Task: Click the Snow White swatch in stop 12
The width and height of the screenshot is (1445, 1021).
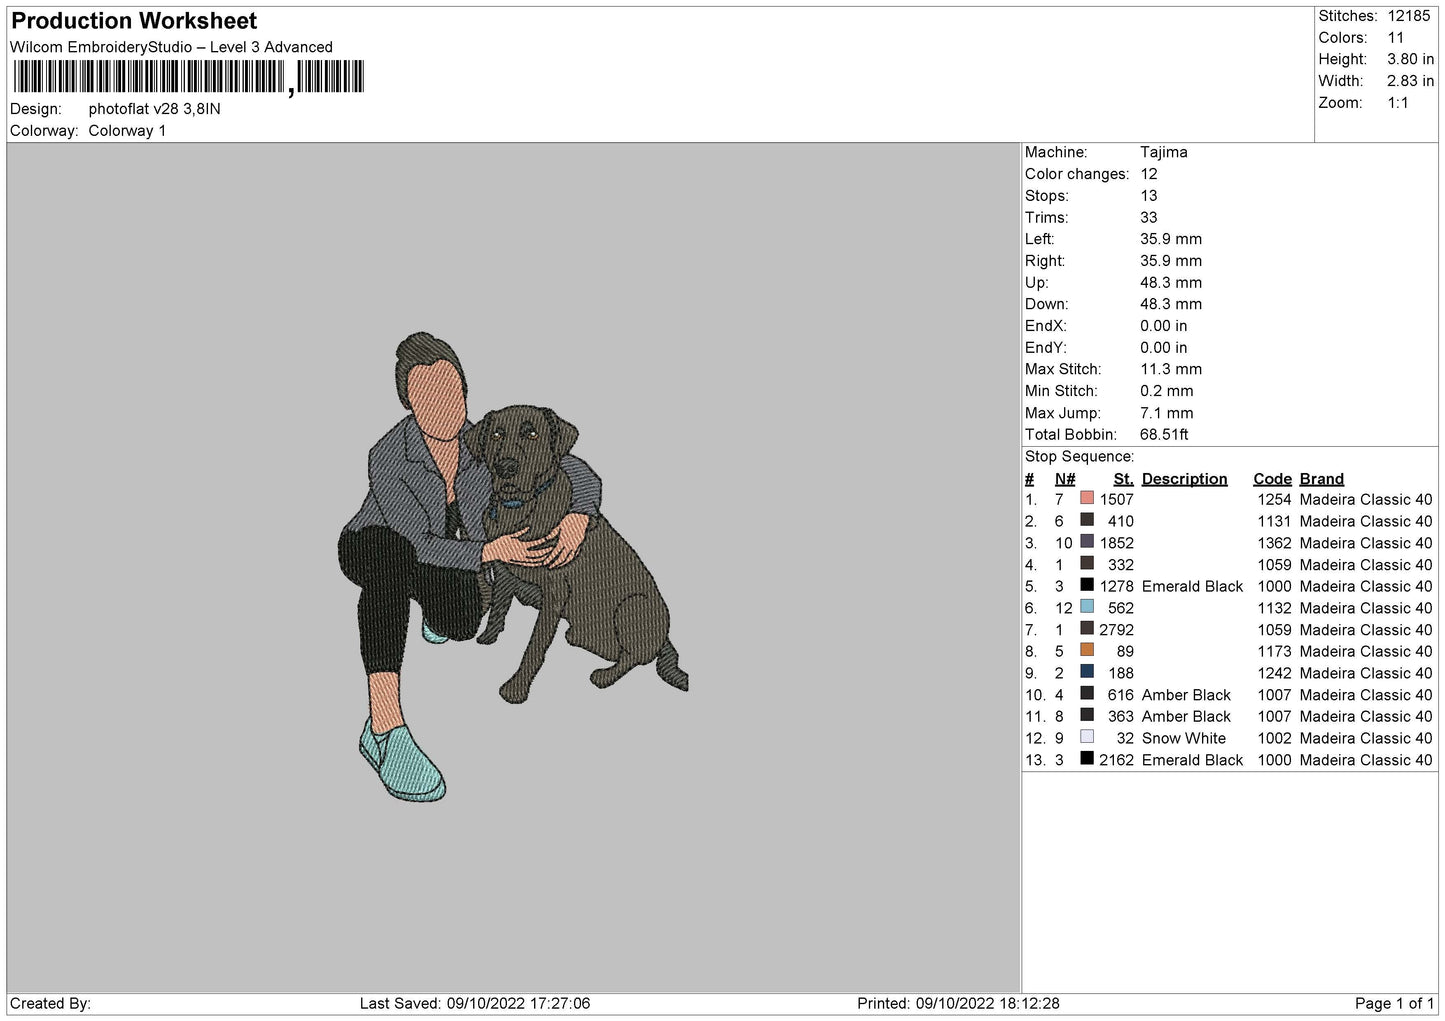Action: pyautogui.click(x=1087, y=736)
